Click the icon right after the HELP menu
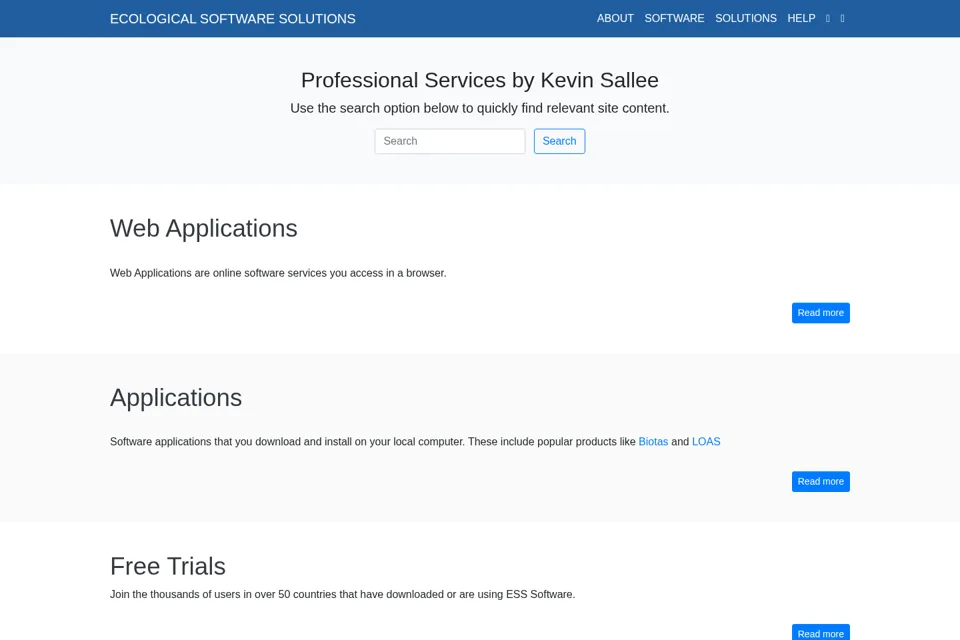 tap(828, 18)
